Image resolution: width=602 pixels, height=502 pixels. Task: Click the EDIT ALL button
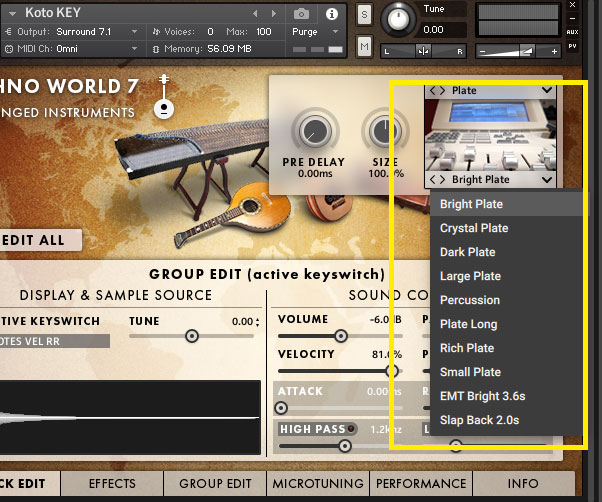[40, 240]
